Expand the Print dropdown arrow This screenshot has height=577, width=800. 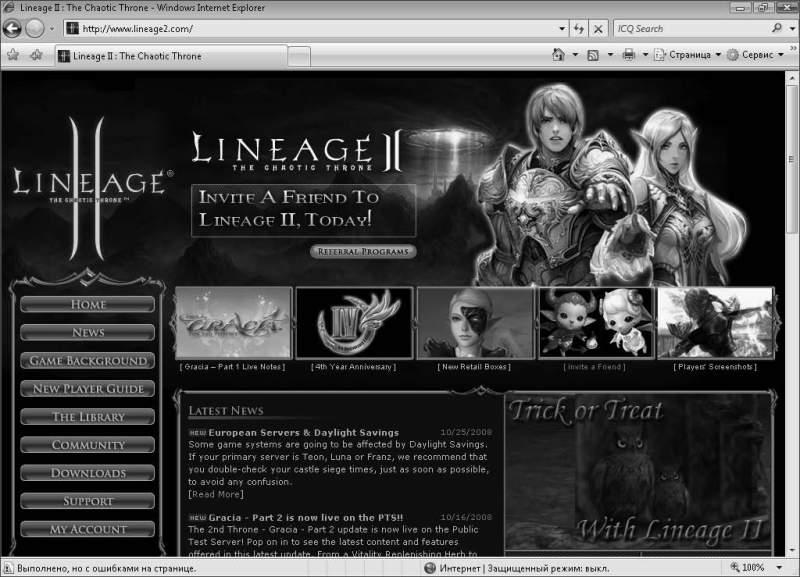tap(645, 55)
